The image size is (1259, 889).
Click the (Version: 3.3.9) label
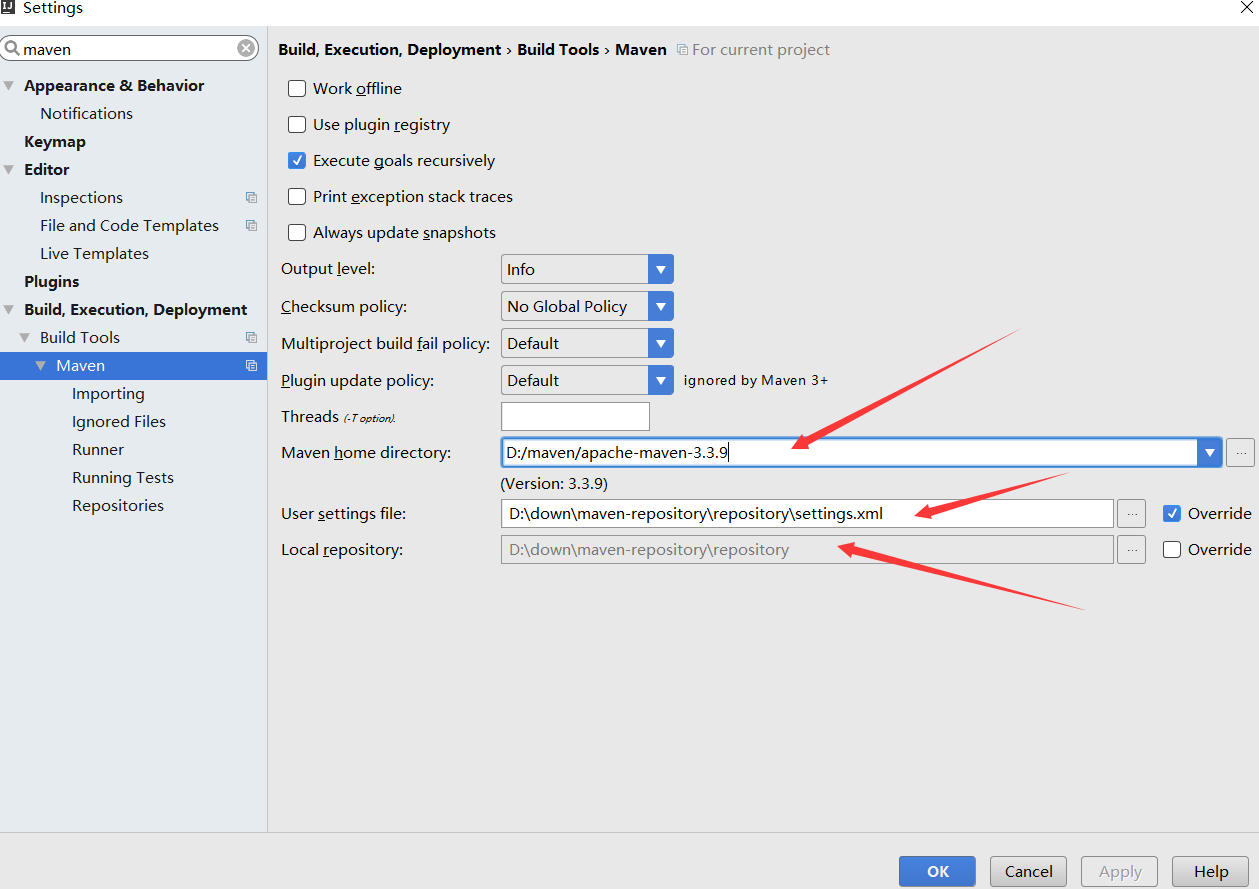pyautogui.click(x=554, y=484)
